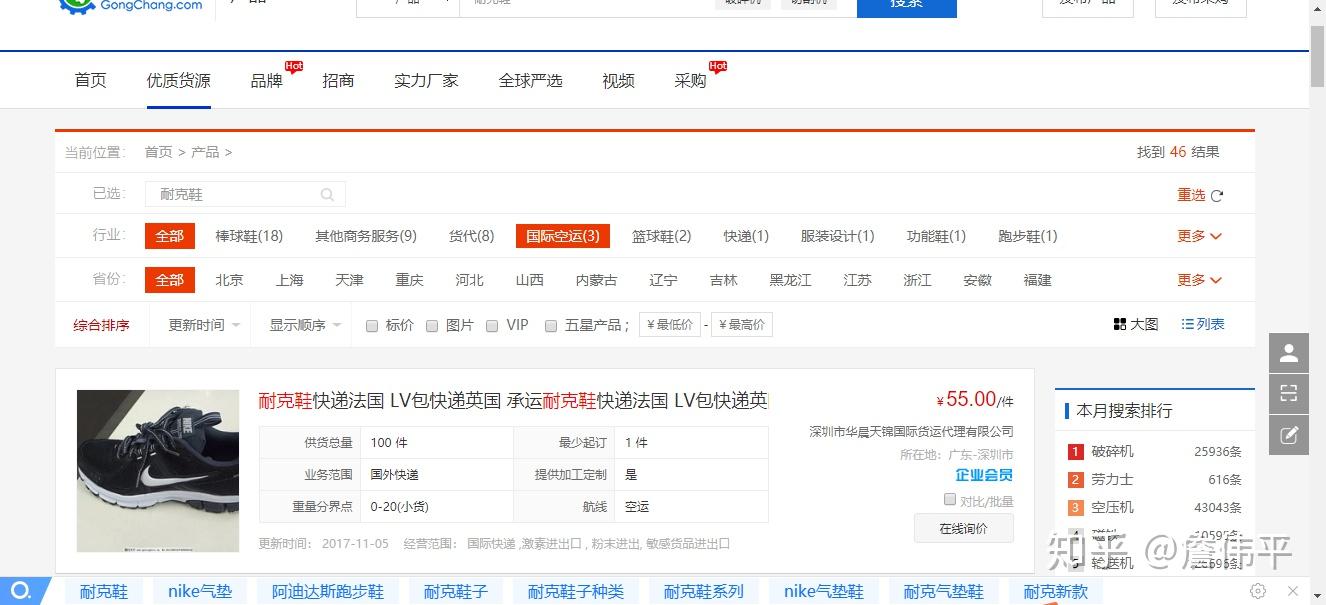Tick the VIP checkbox
1326x605 pixels.
492,325
